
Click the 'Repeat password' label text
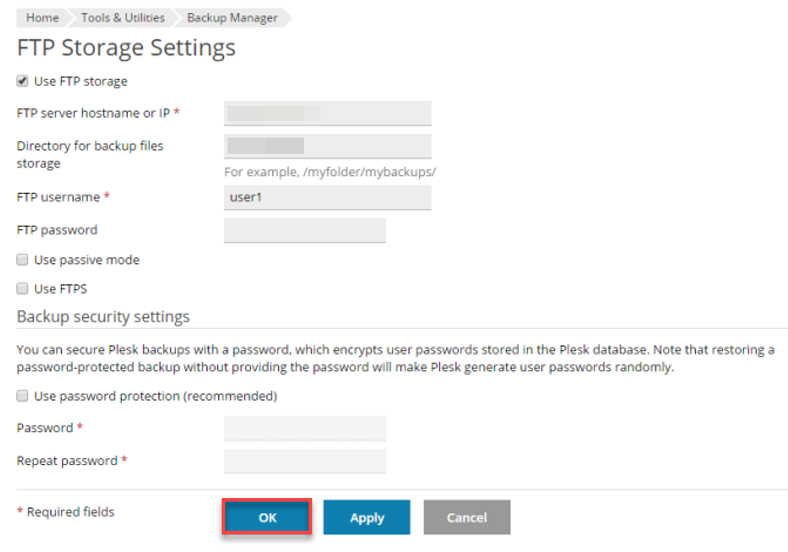pos(68,461)
